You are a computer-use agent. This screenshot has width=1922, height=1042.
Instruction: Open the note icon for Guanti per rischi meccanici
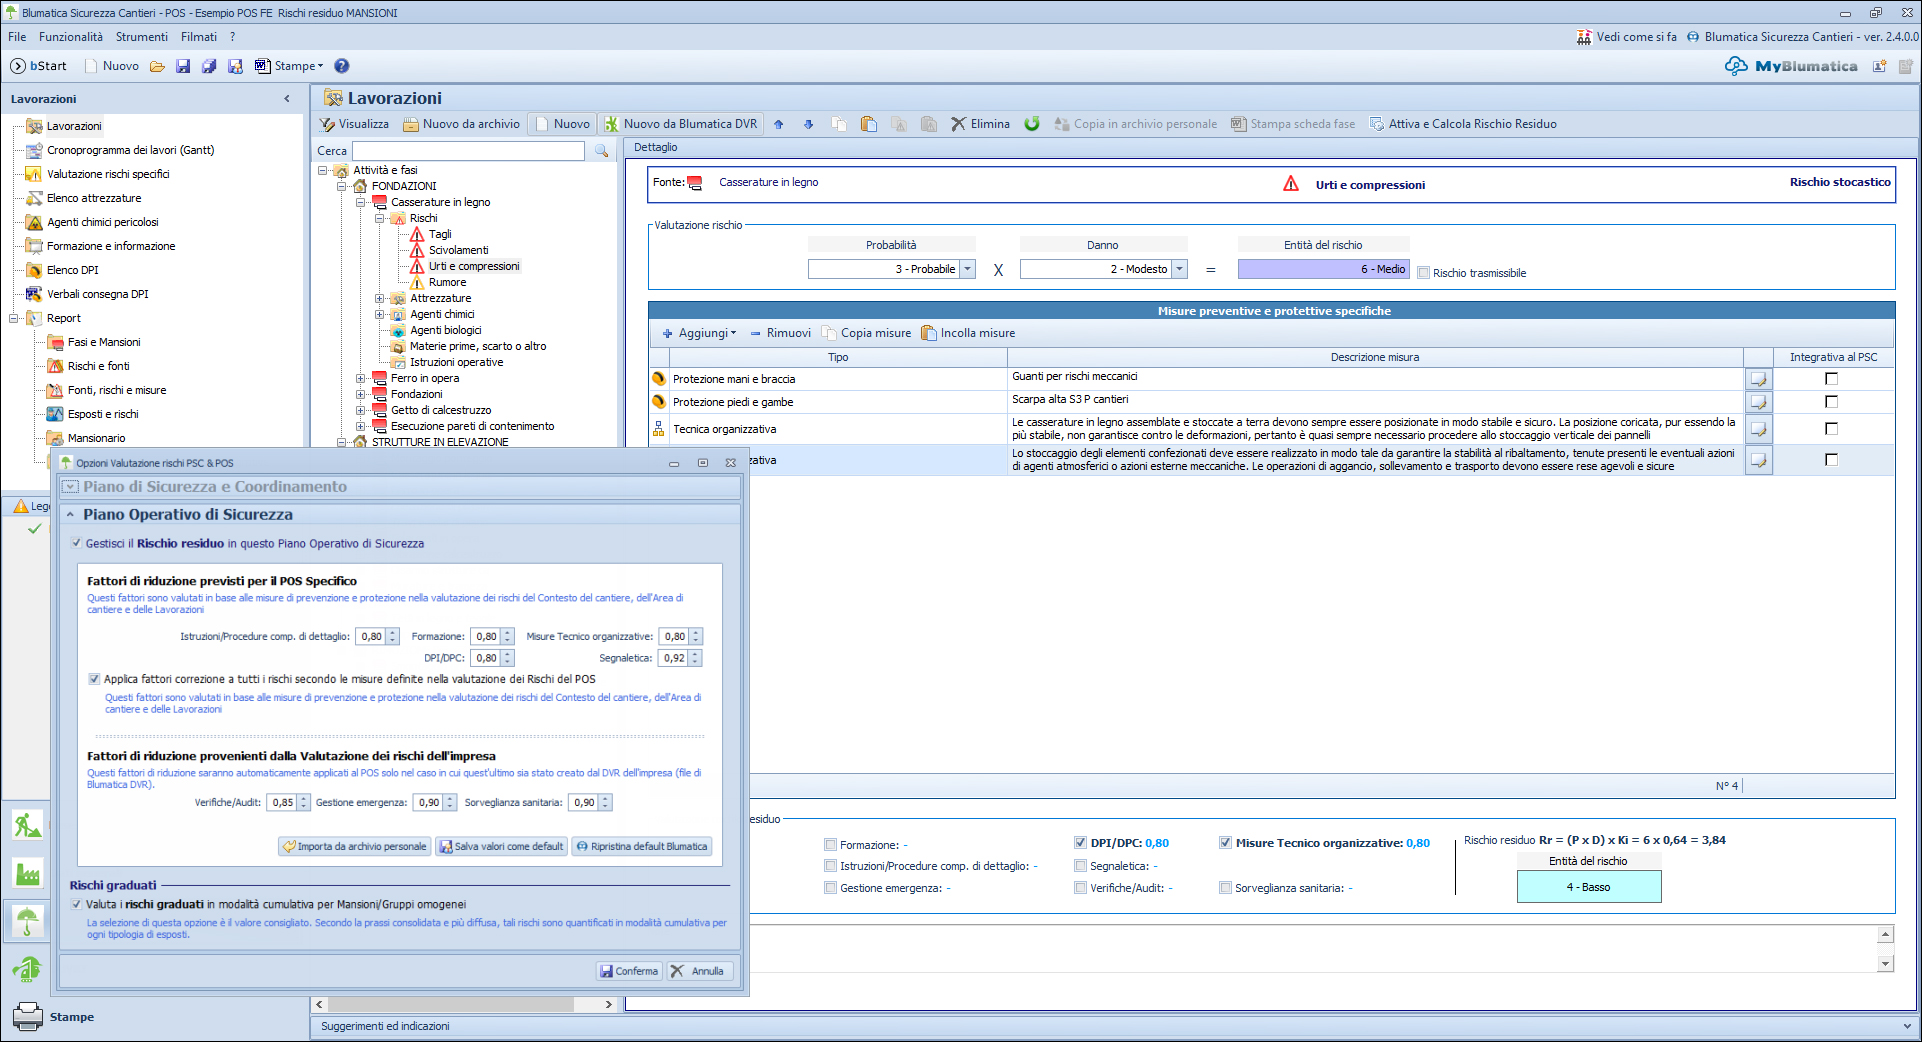(1758, 379)
